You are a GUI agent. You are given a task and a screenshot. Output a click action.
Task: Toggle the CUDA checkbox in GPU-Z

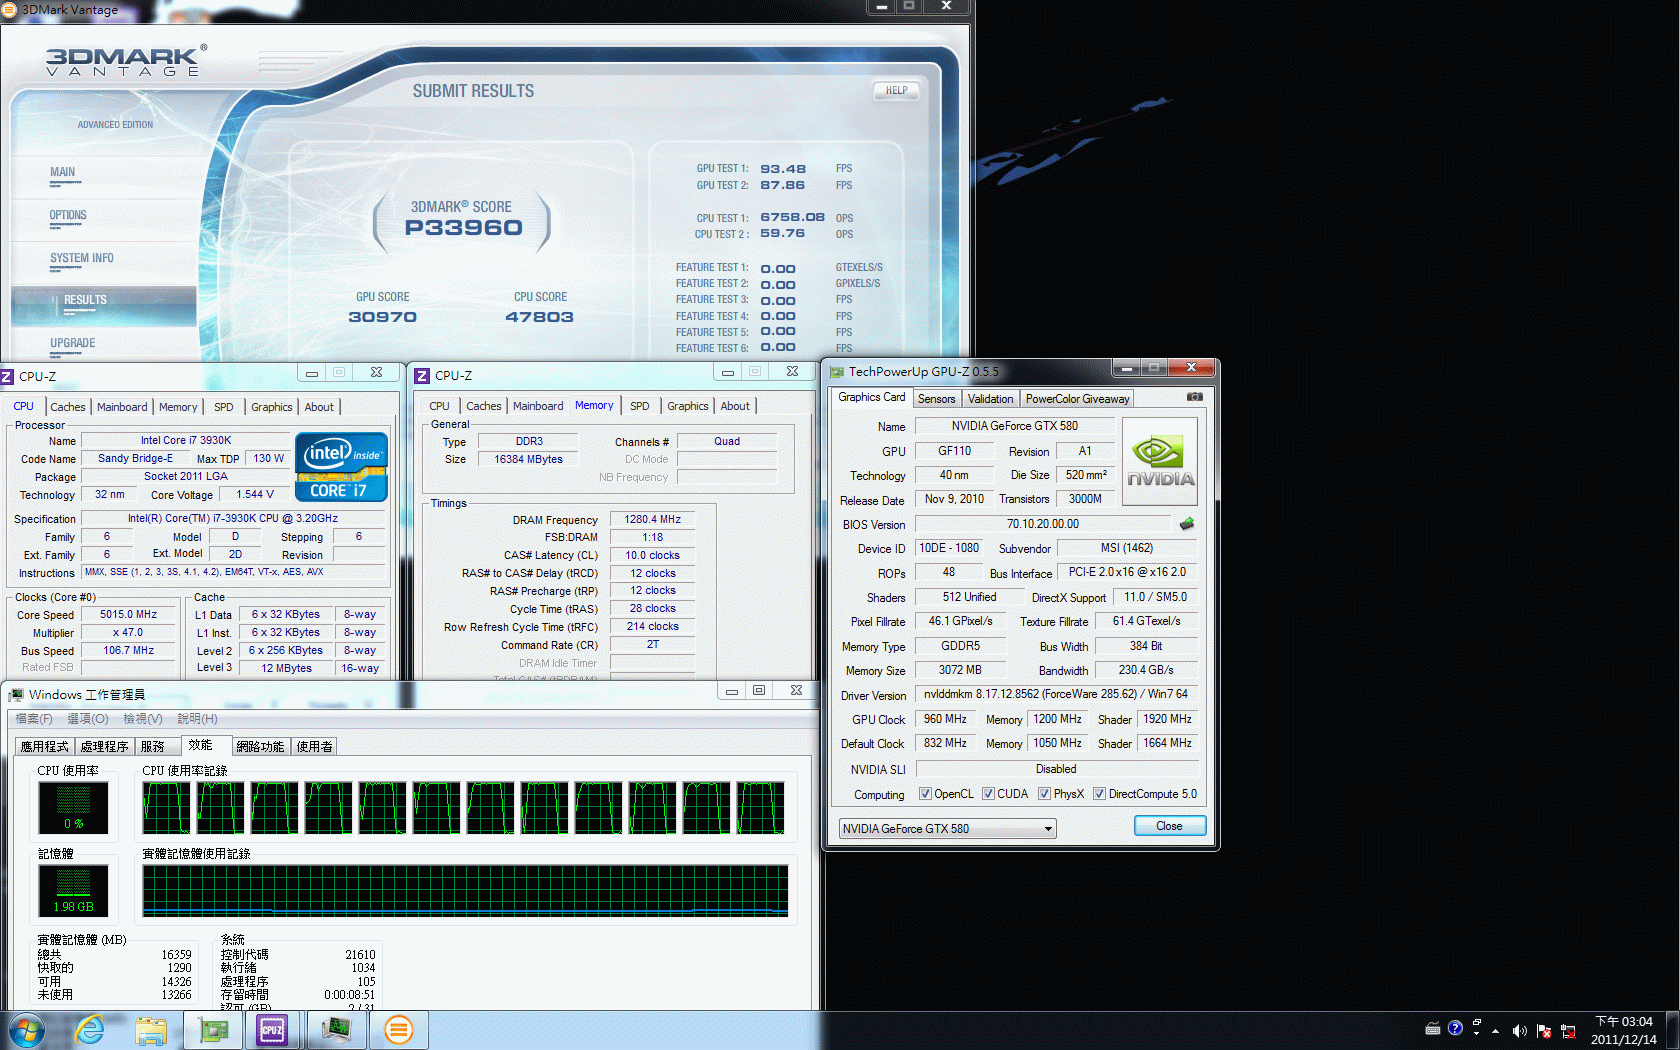[x=988, y=794]
